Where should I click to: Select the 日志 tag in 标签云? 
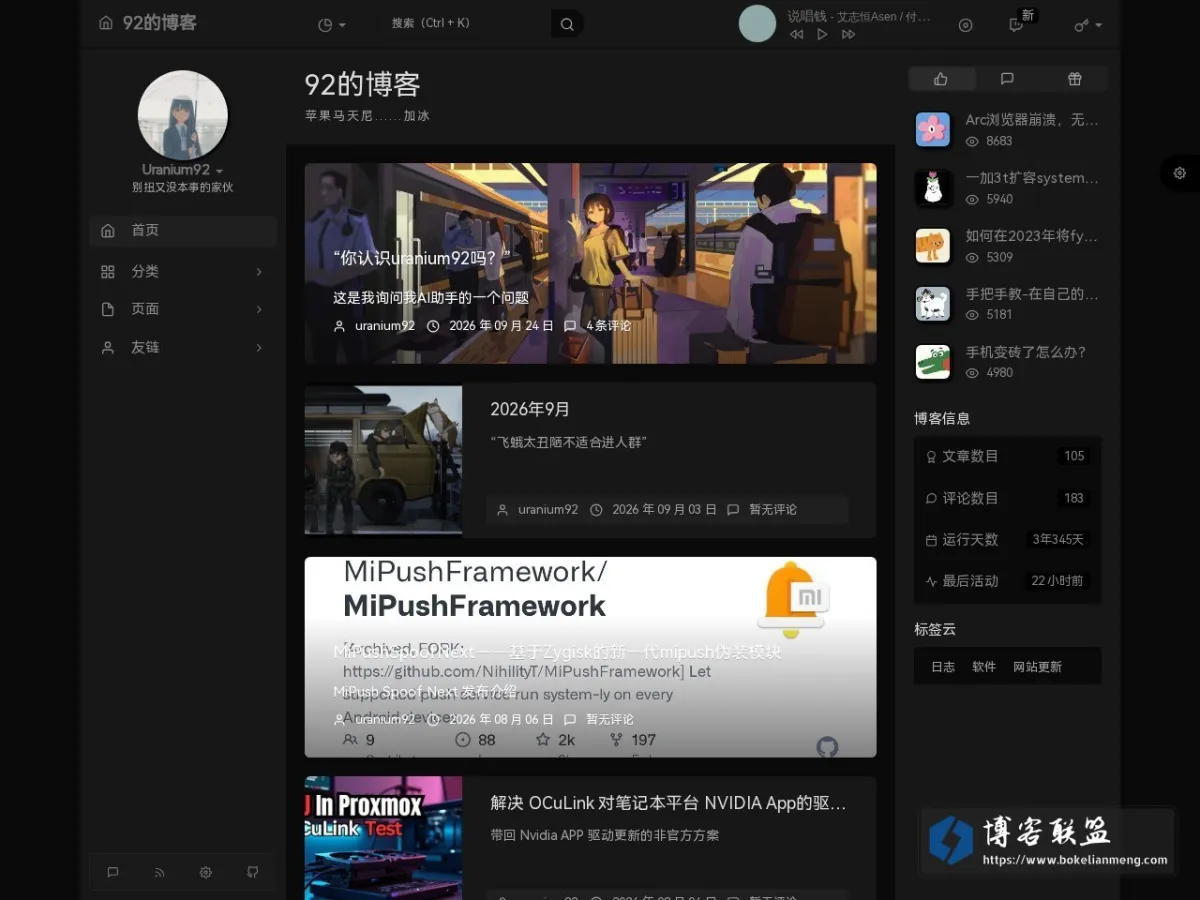[x=943, y=667]
